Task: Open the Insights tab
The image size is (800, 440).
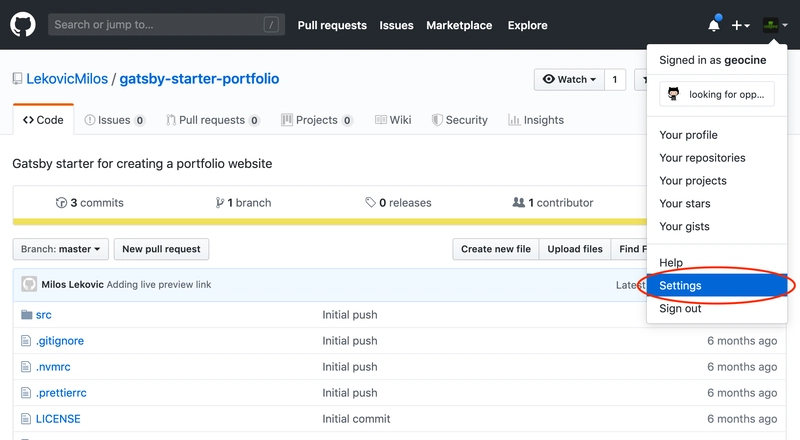Action: point(536,120)
